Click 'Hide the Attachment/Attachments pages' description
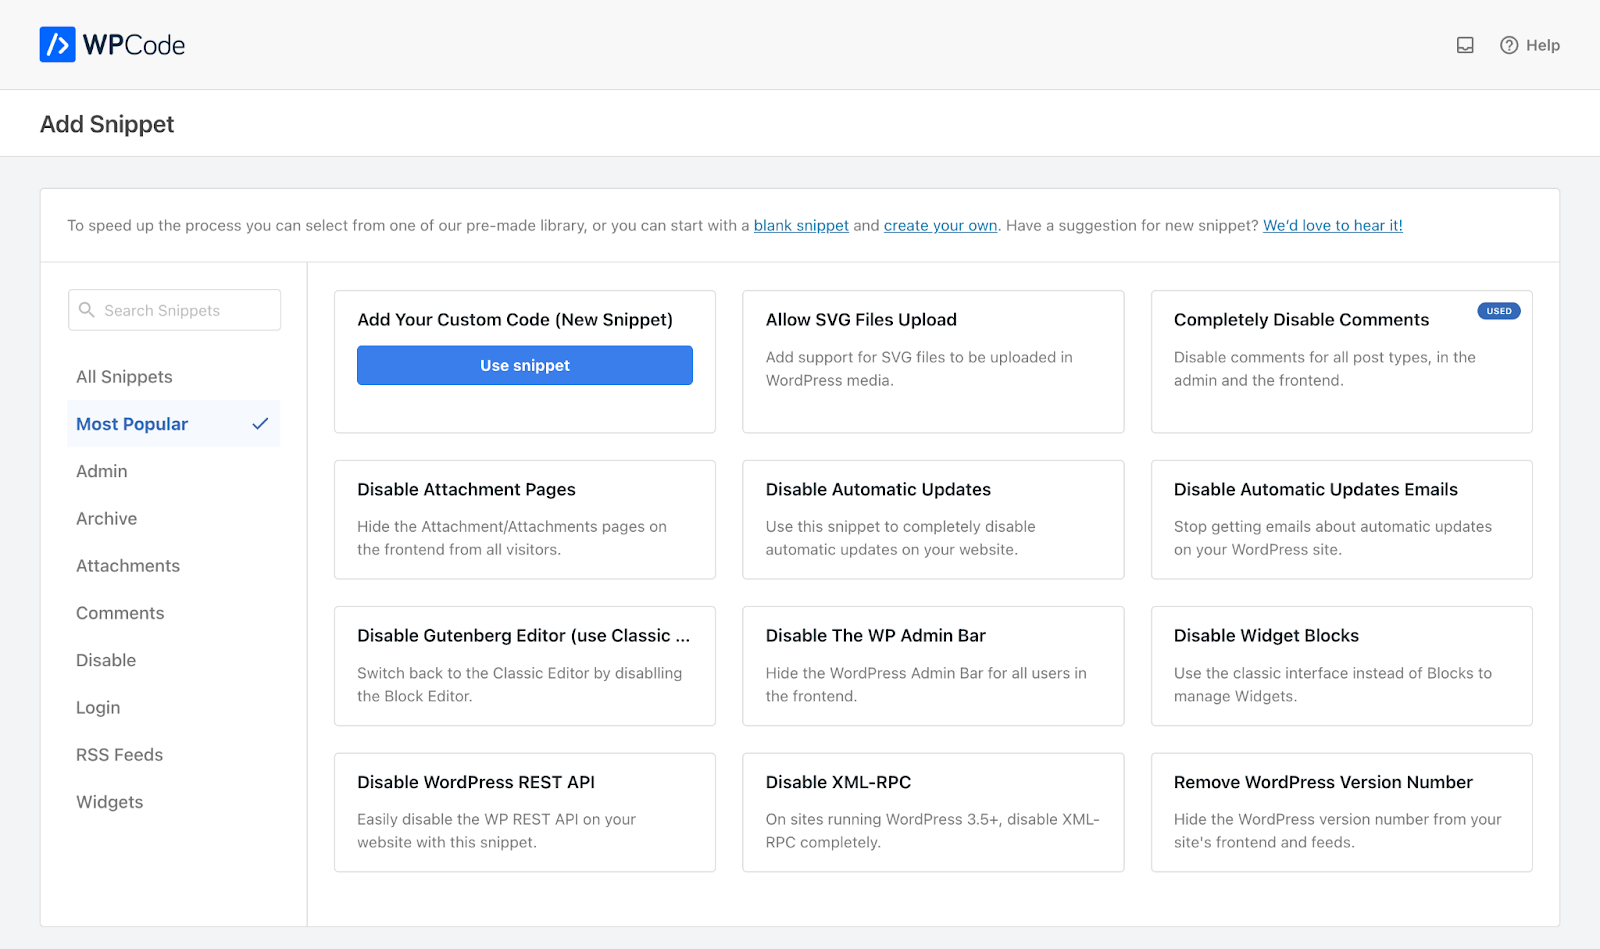 512,538
